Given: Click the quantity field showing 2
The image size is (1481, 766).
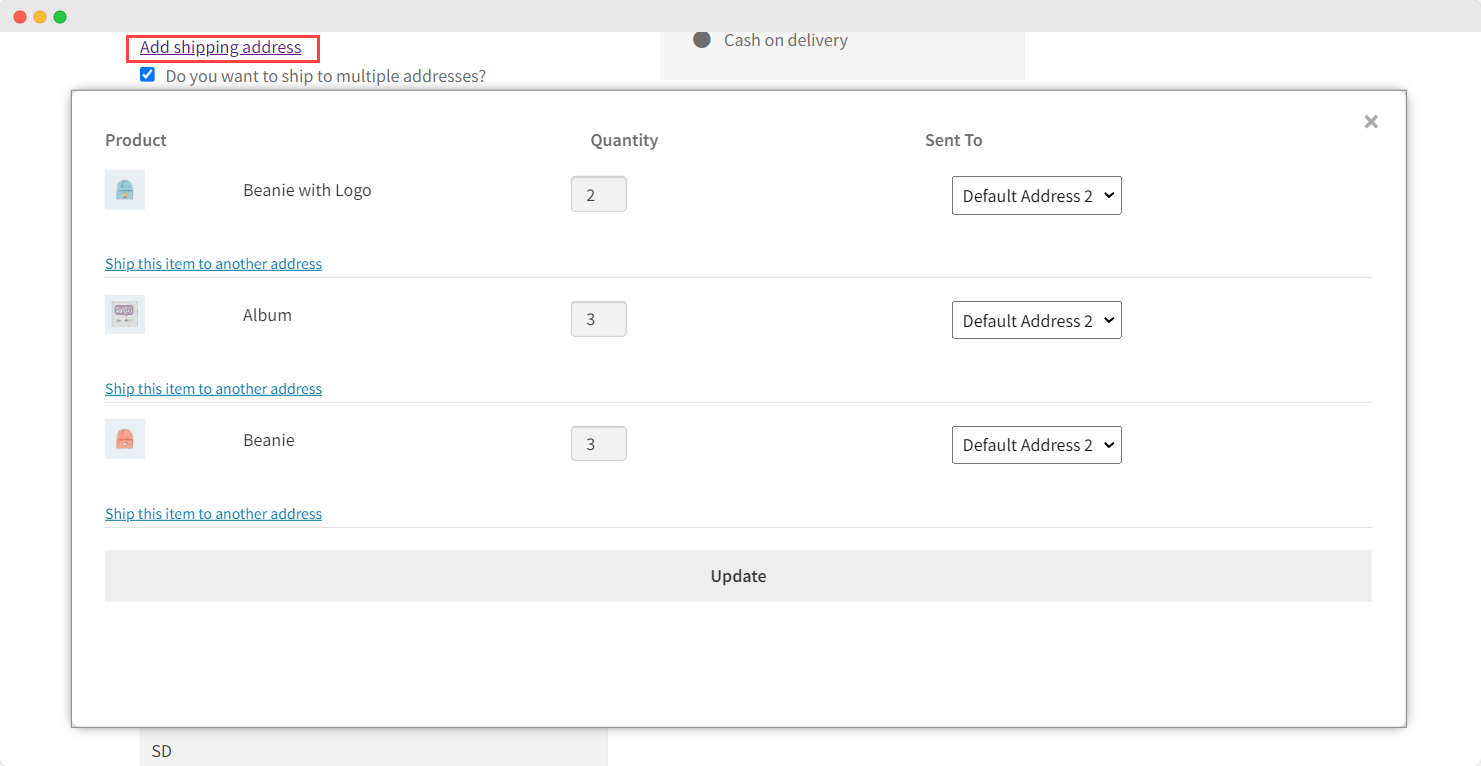Looking at the screenshot, I should tap(598, 193).
